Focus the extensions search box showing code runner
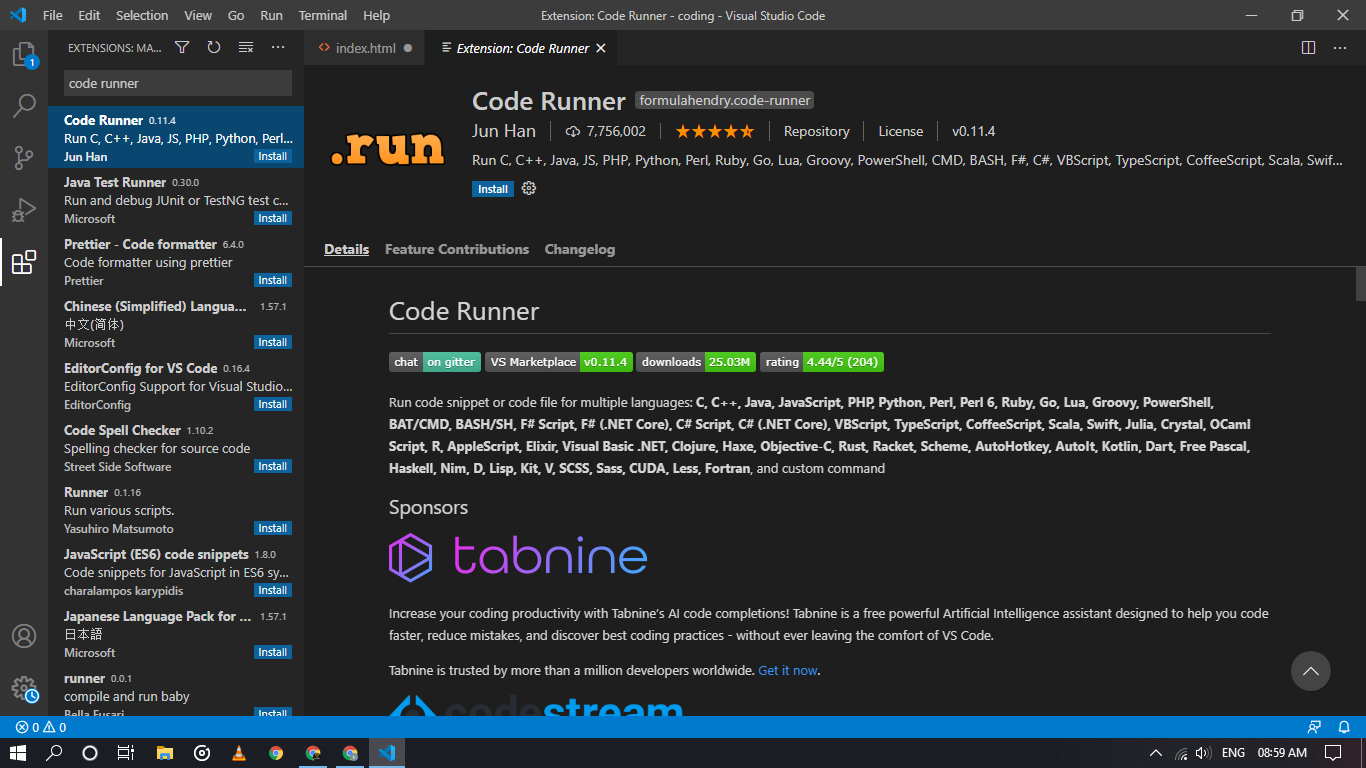The width and height of the screenshot is (1366, 768). [176, 83]
